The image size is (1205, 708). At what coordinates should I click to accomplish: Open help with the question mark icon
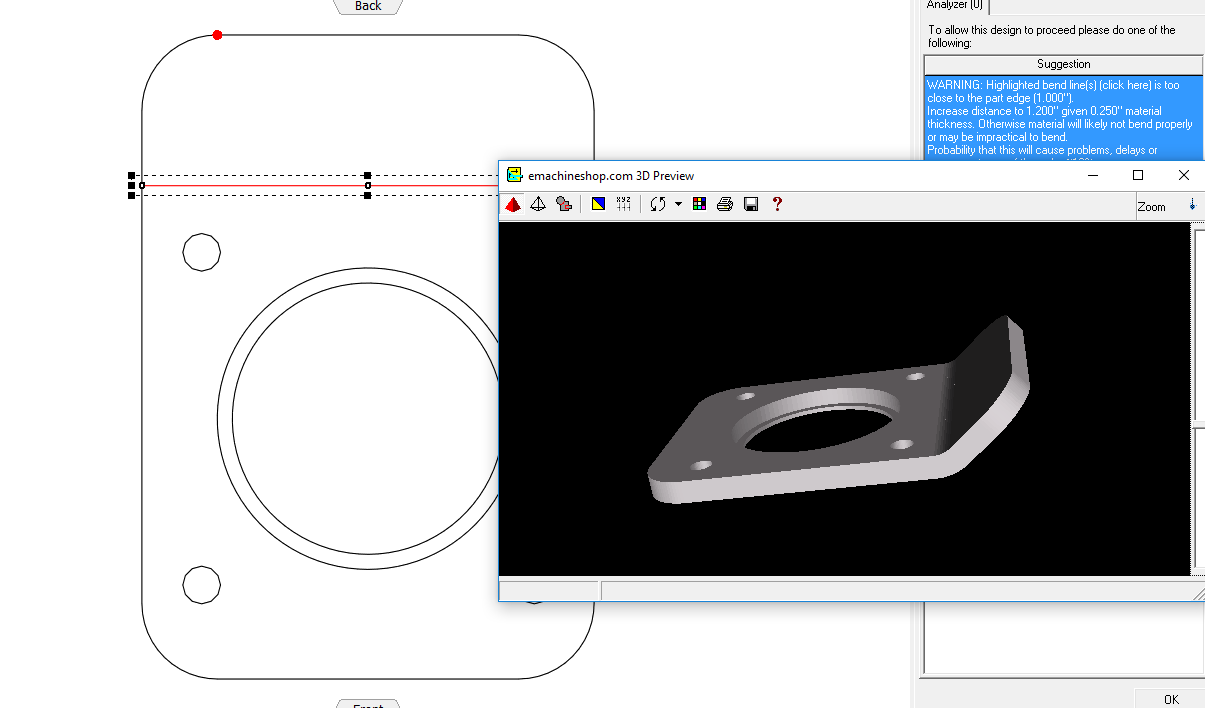[x=777, y=204]
